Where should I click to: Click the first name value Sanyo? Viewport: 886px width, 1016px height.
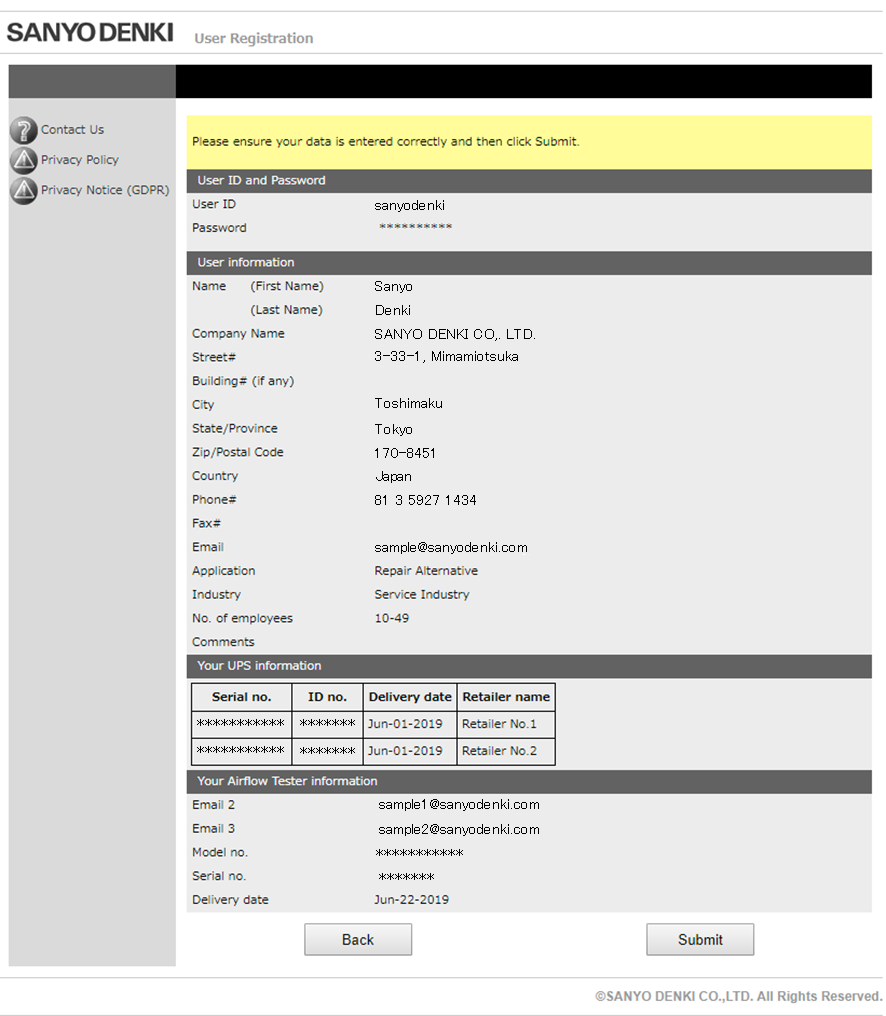tap(393, 286)
